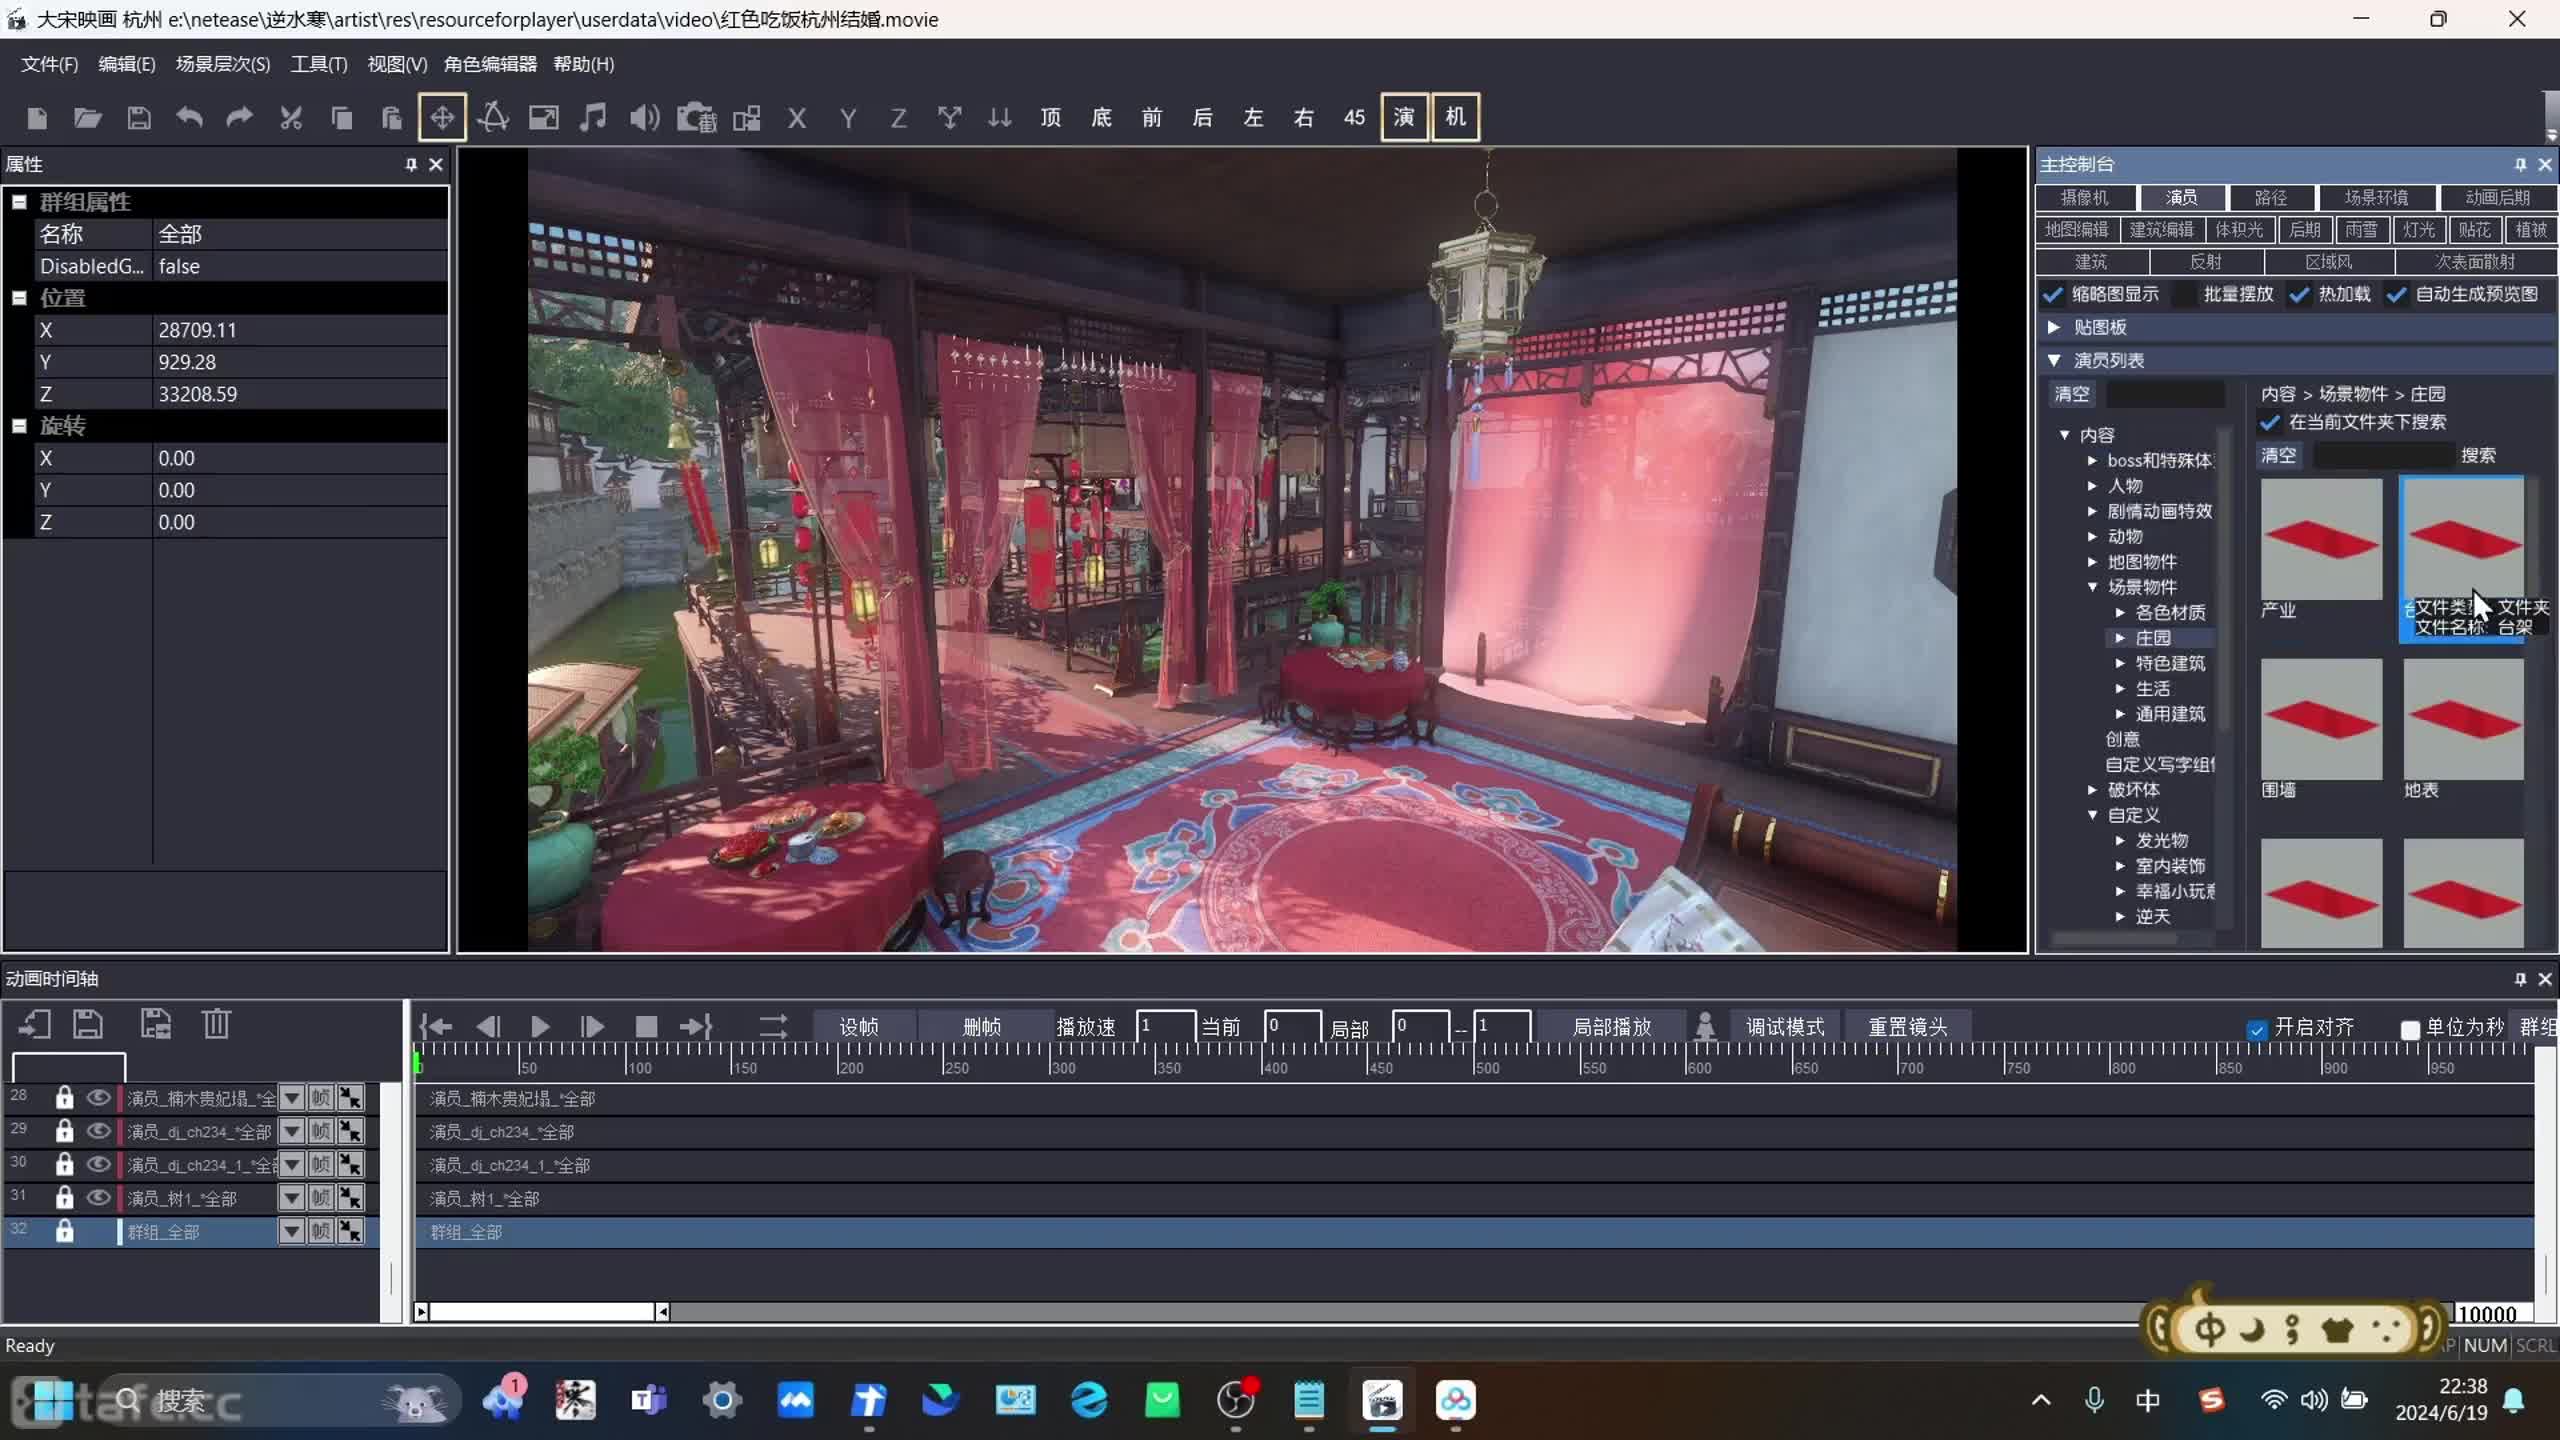Play the animation timeline
Viewport: 2560px width, 1440px height.
tap(540, 1026)
